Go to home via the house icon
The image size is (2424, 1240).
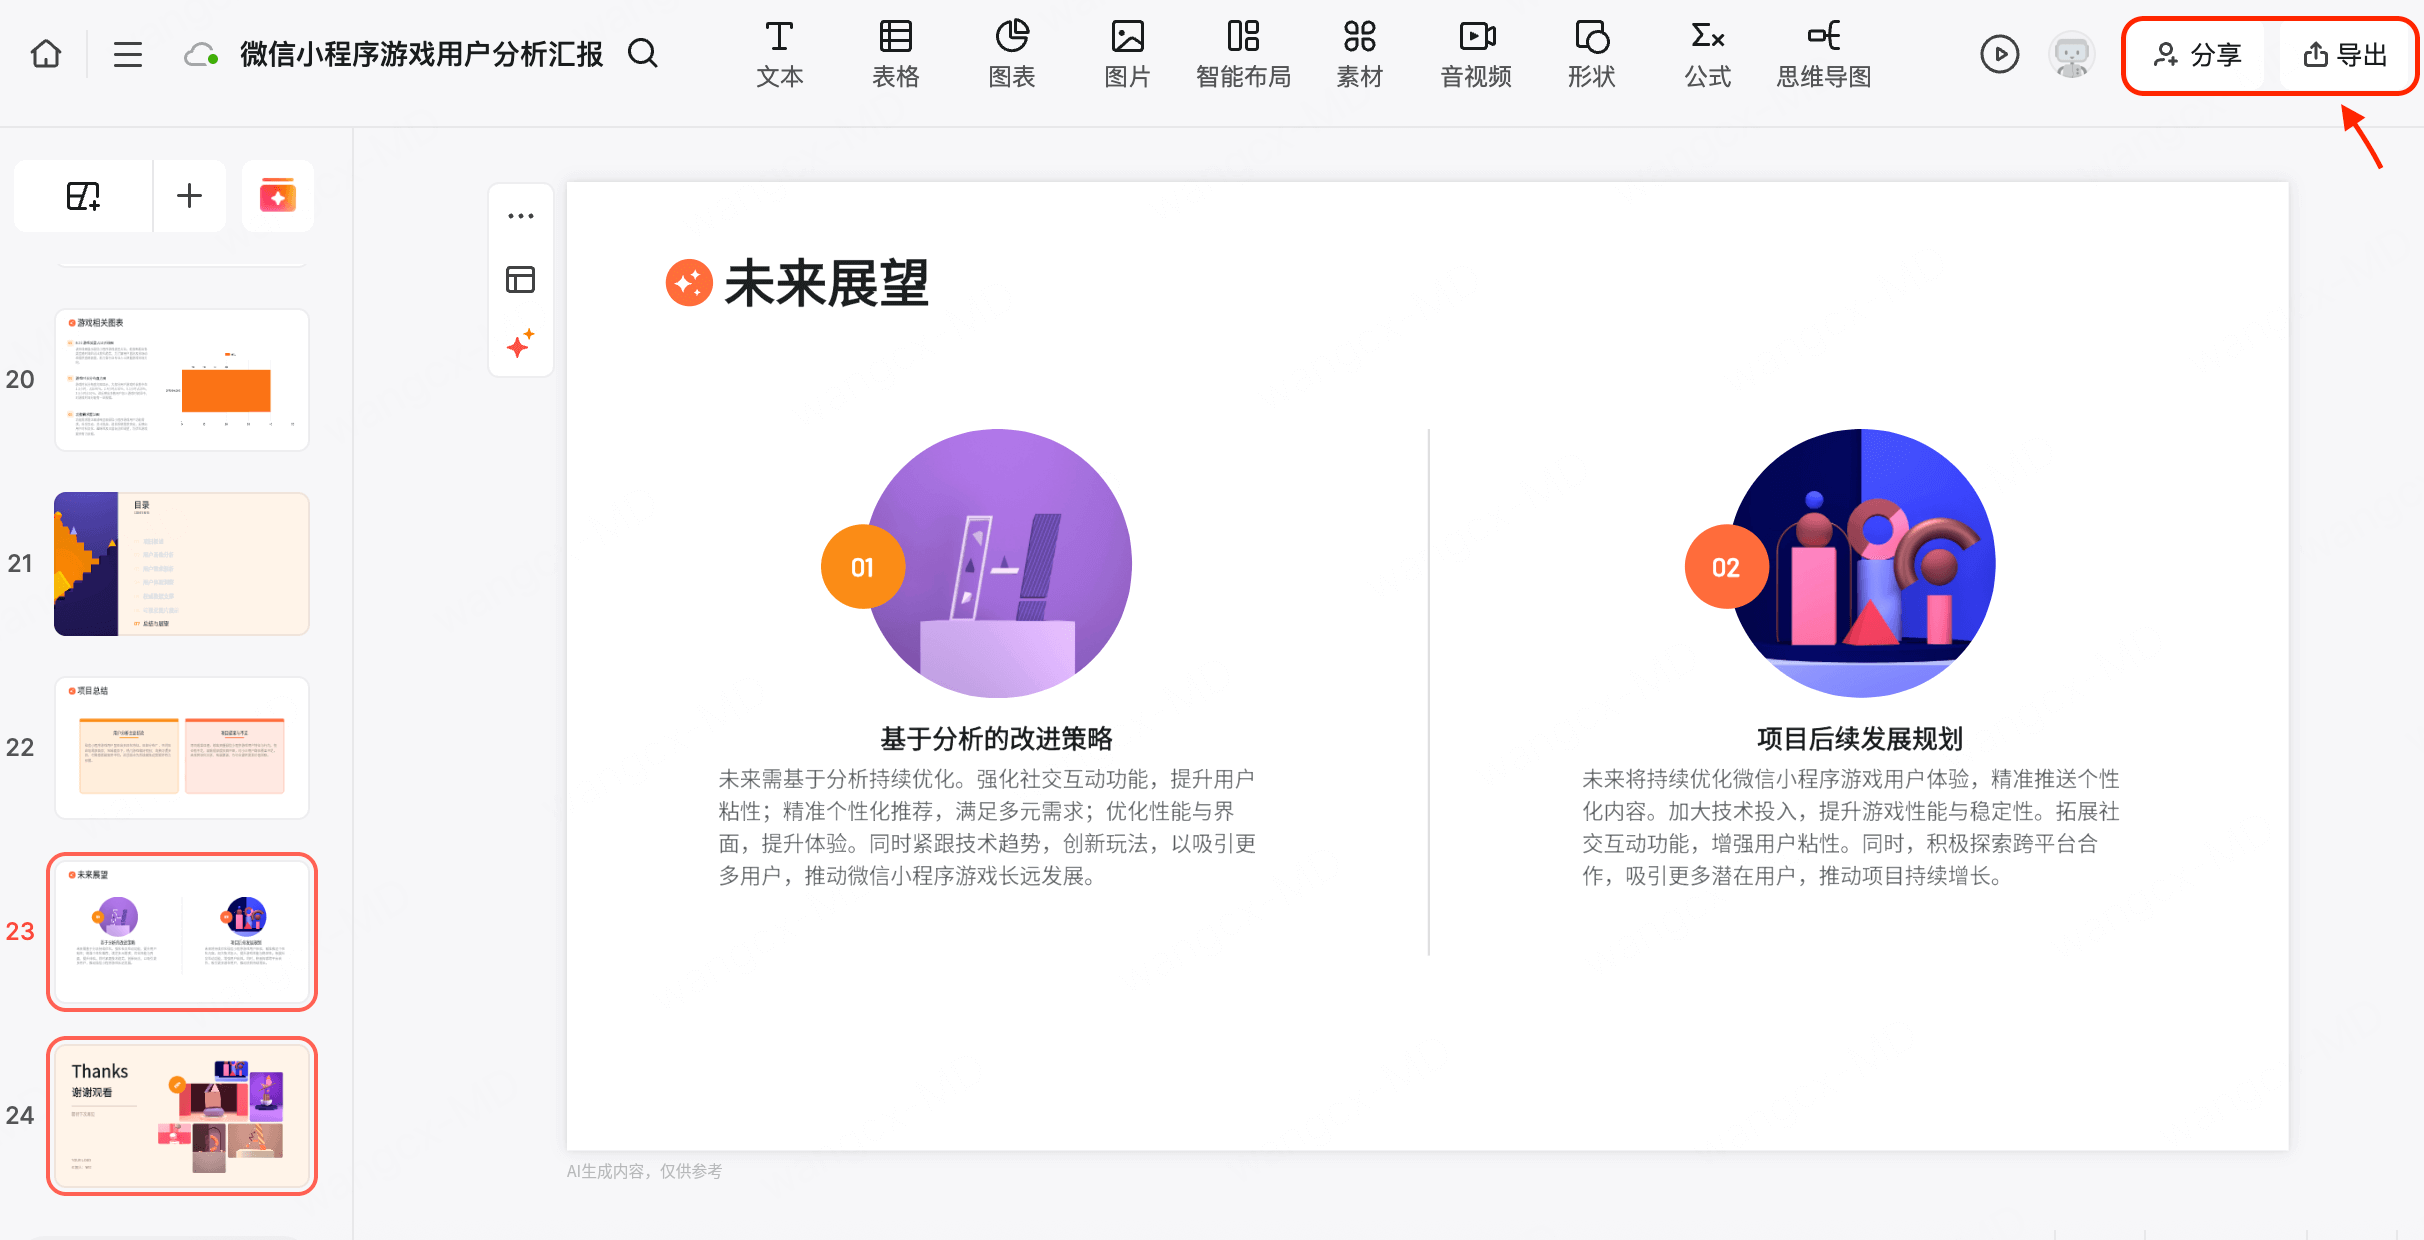(45, 54)
